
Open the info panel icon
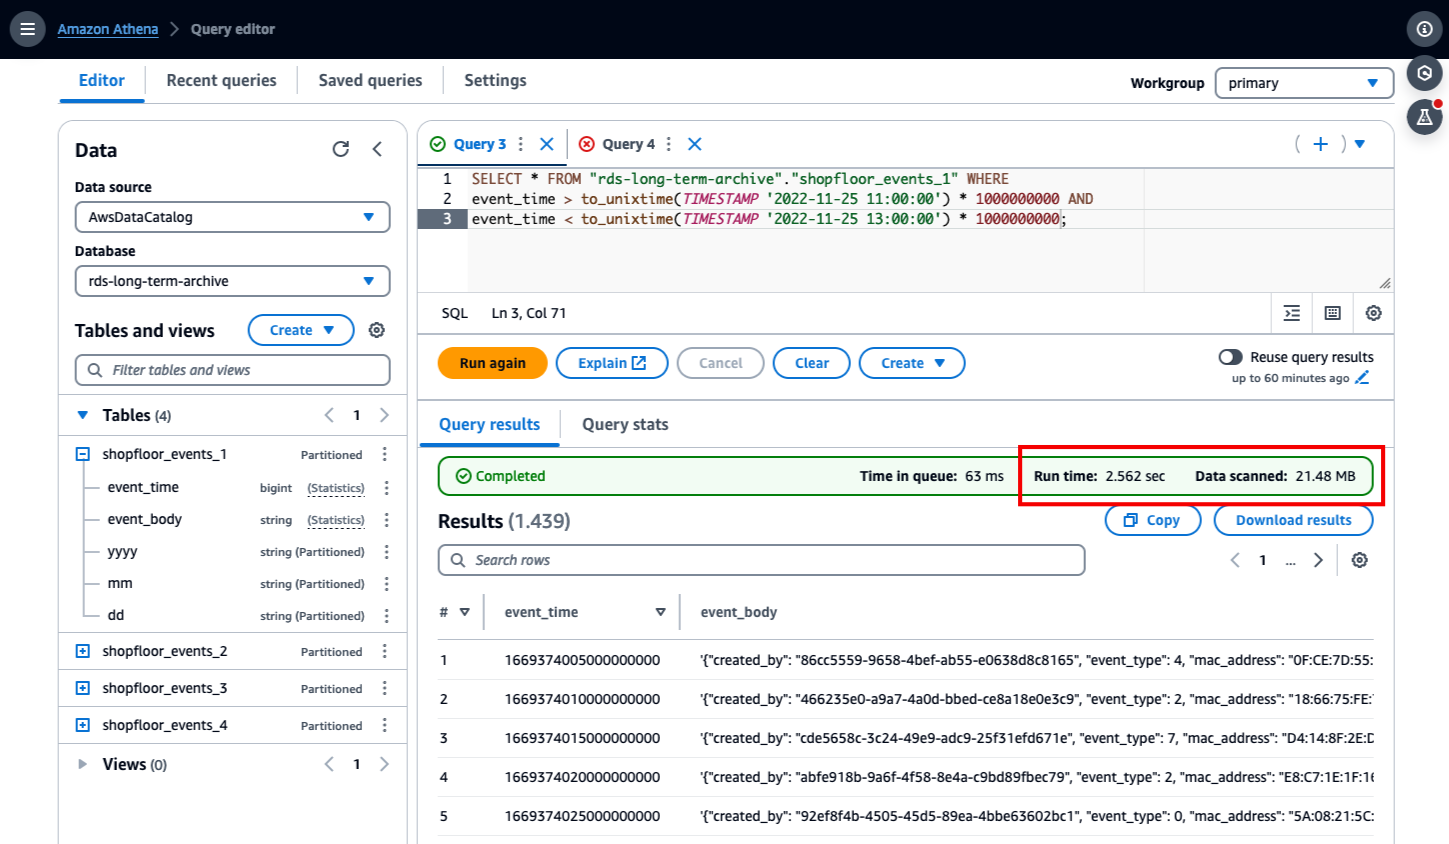tap(1425, 29)
